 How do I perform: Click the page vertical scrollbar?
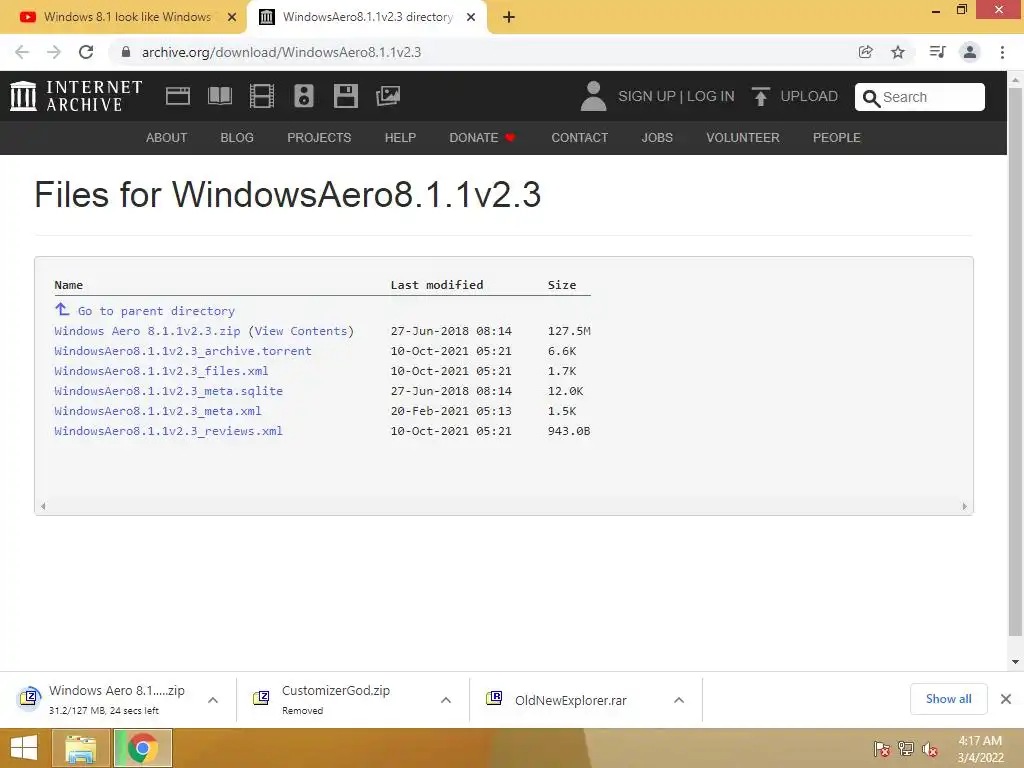pos(1015,362)
